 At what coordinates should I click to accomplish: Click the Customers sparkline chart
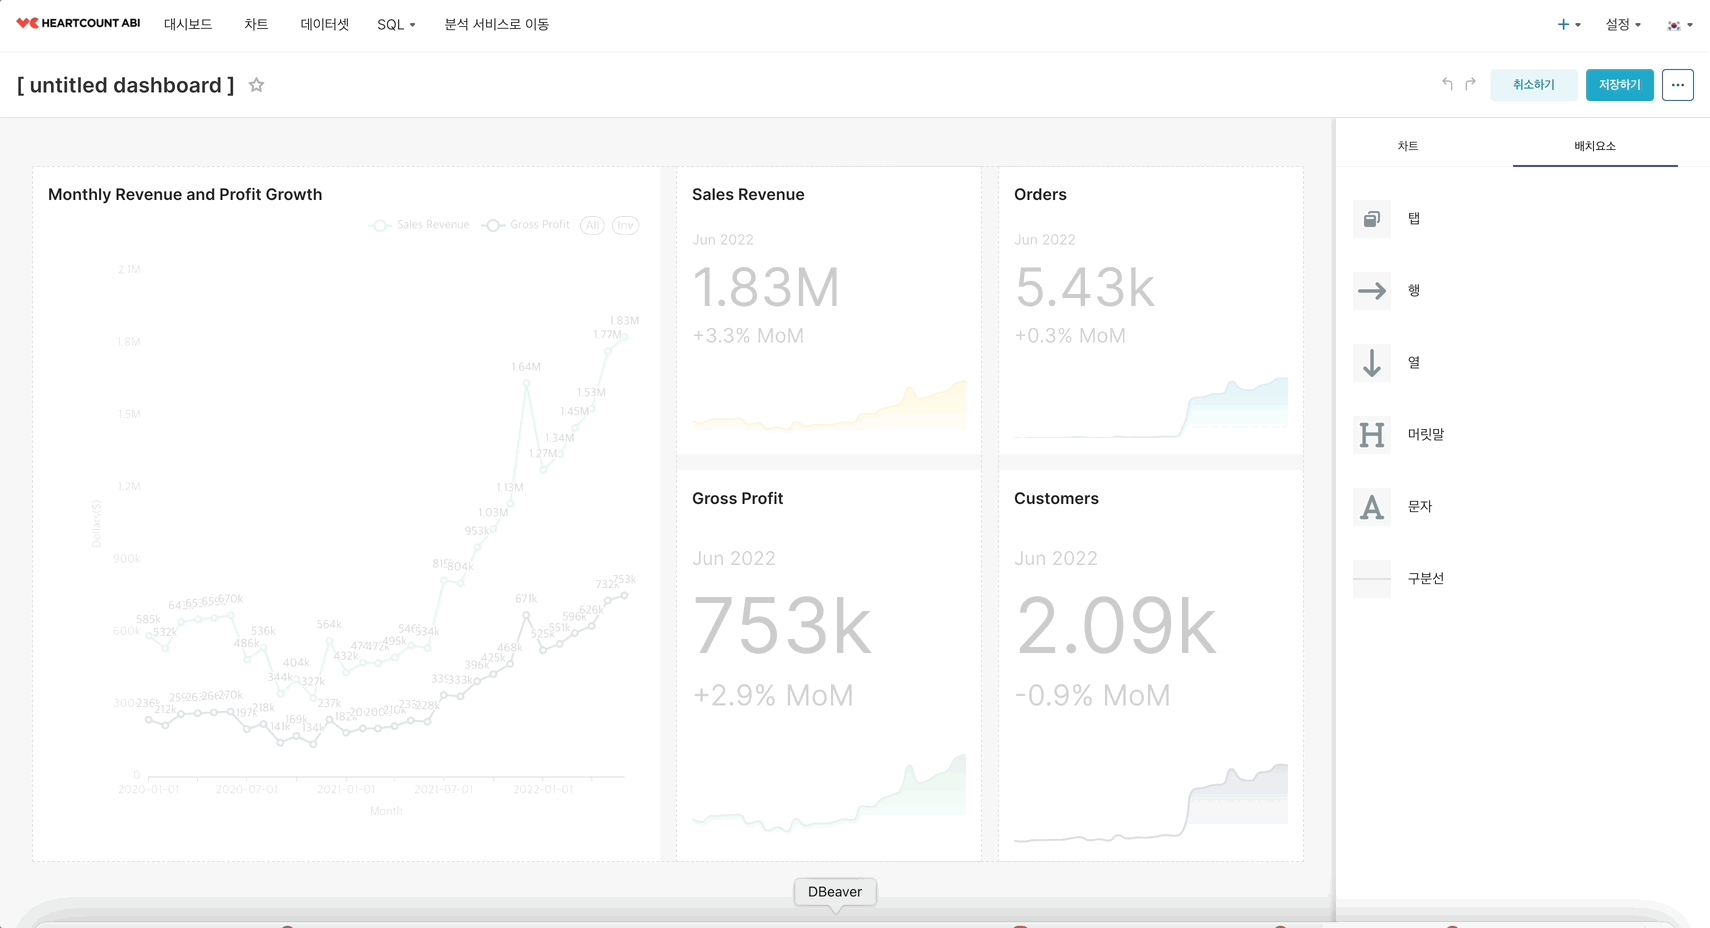coord(1151,803)
